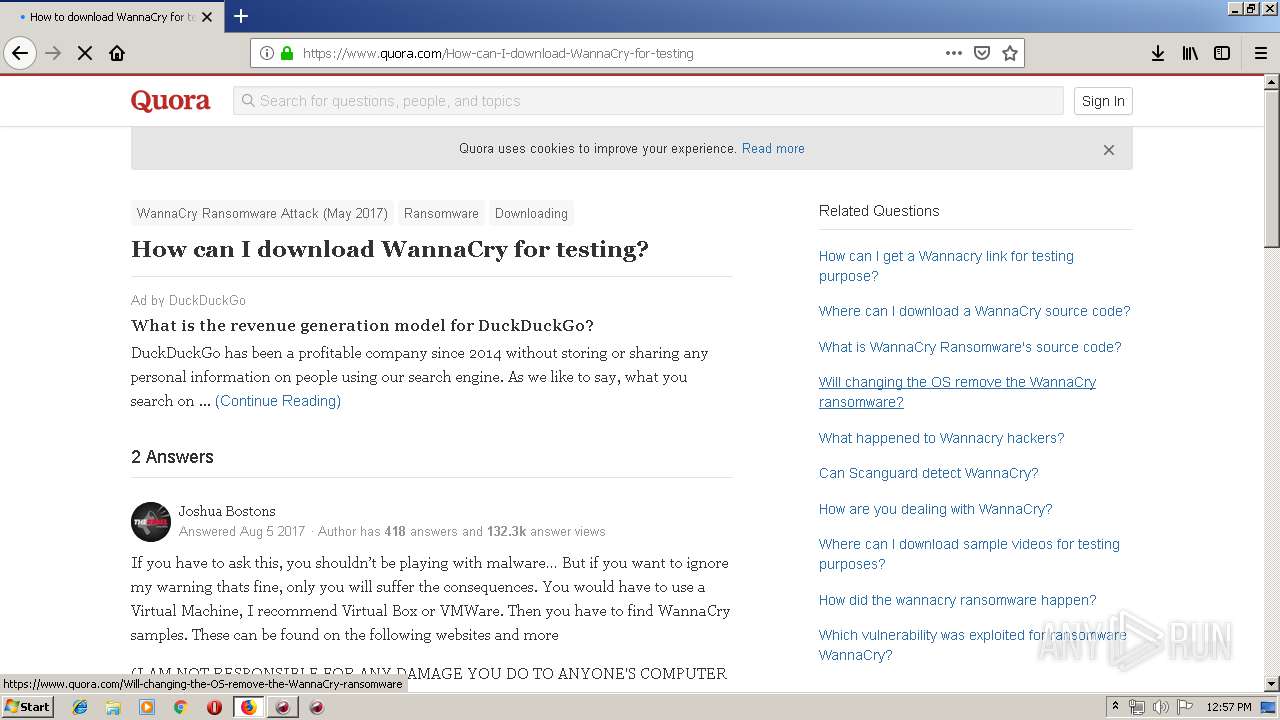
Task: Switch to Firefox taskbar button
Action: (248, 707)
